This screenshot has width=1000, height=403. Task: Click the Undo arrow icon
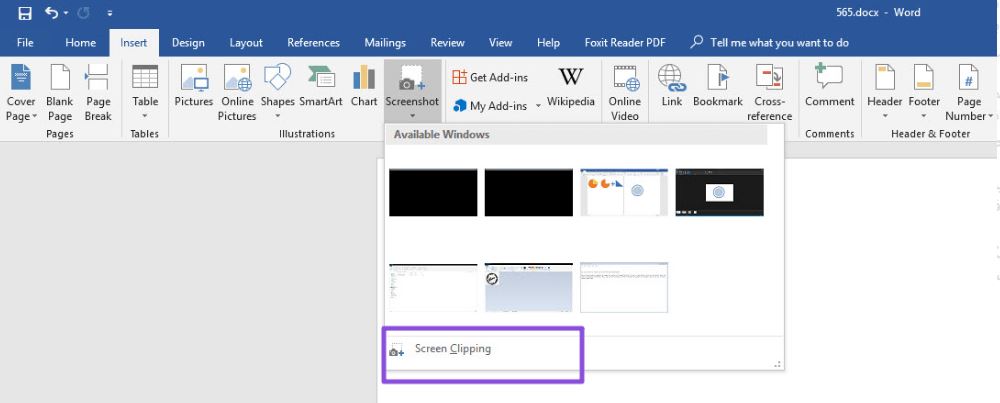point(51,13)
